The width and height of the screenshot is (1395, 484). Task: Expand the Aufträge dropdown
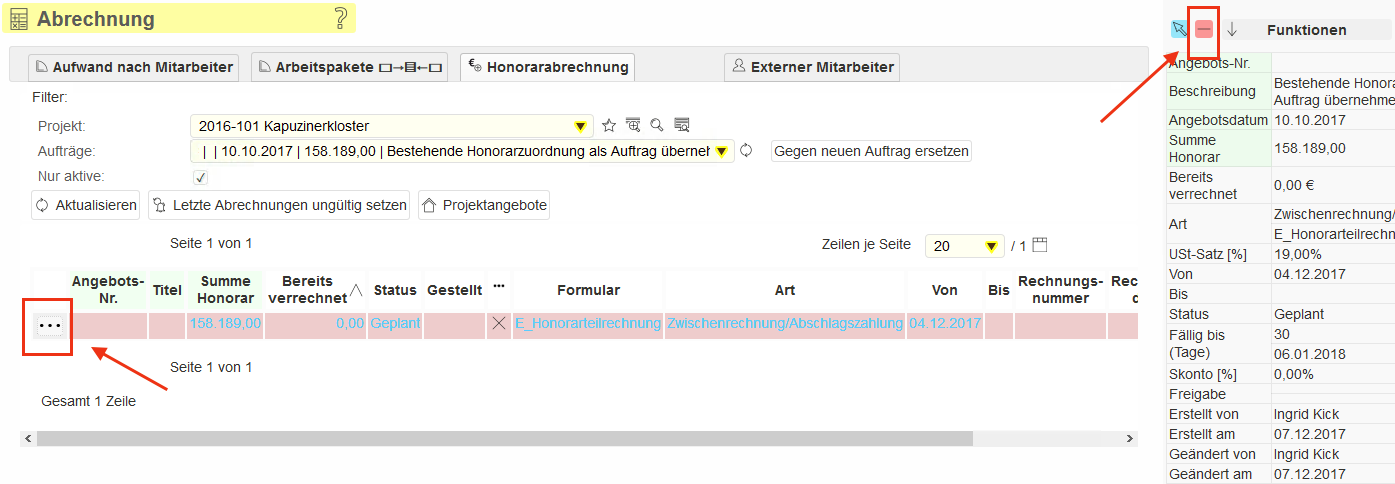click(720, 152)
